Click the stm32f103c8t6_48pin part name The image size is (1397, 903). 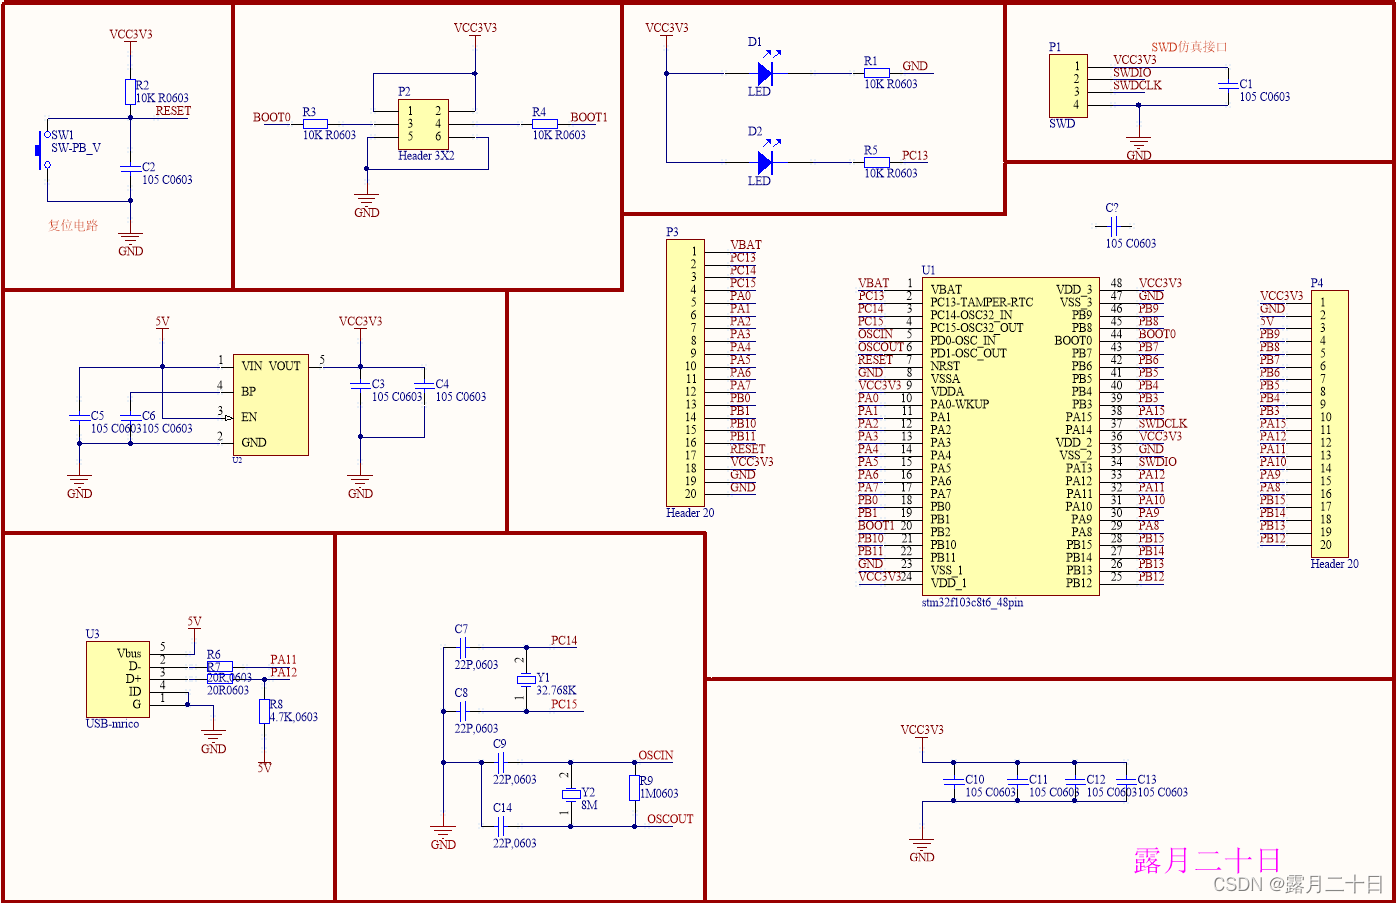972,603
